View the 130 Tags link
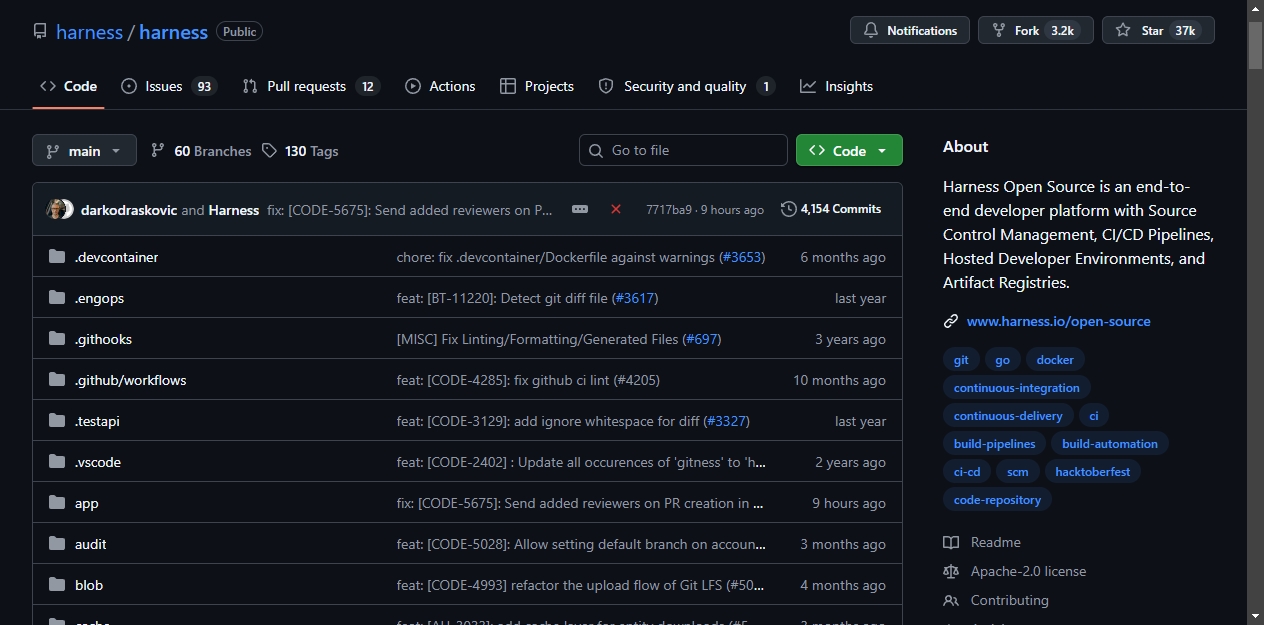Viewport: 1264px width, 625px height. pyautogui.click(x=300, y=151)
